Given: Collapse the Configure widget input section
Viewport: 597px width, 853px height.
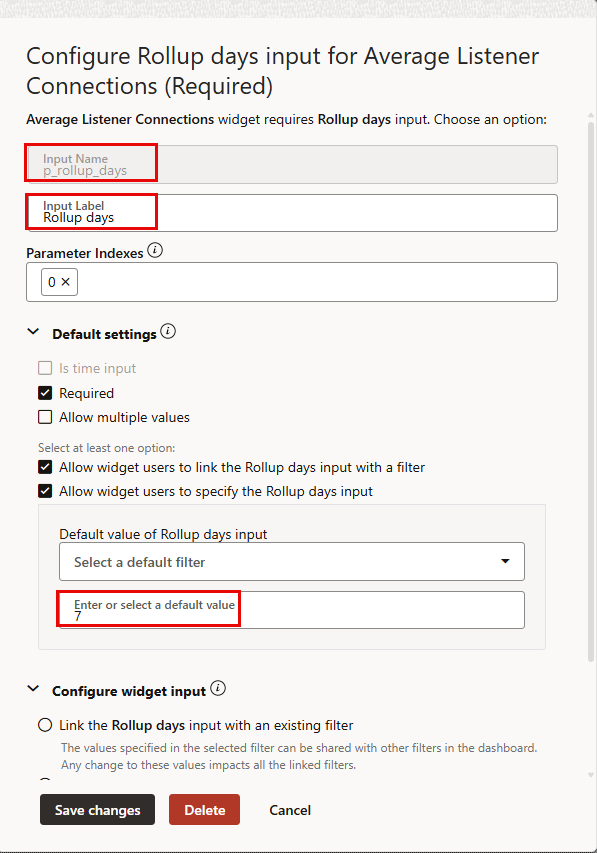Looking at the screenshot, I should click(x=33, y=689).
